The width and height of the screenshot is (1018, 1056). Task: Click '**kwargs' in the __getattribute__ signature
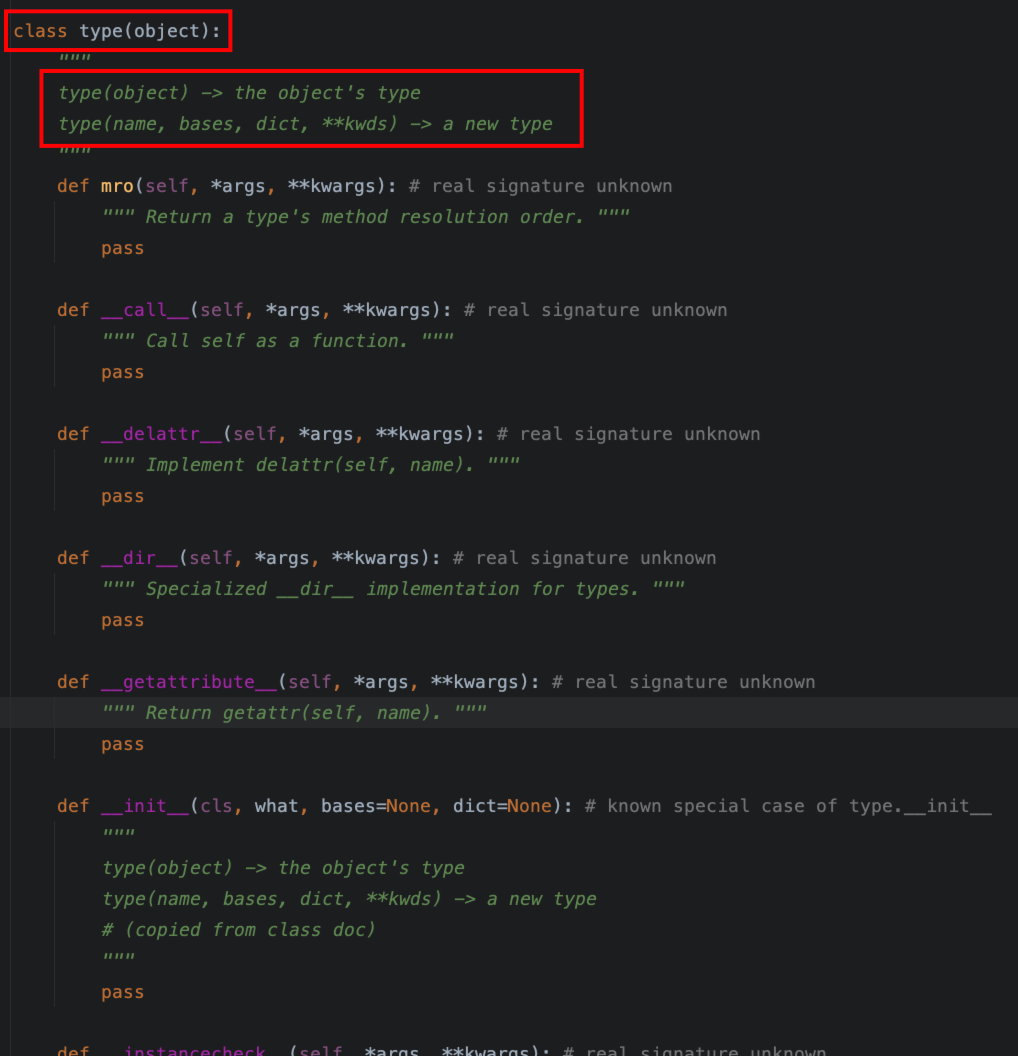475,682
